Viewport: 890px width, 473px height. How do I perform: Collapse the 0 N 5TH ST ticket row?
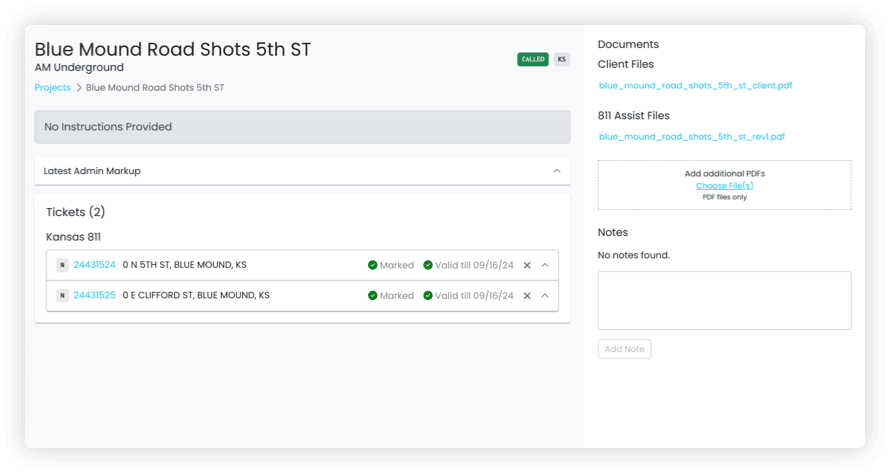[545, 266]
